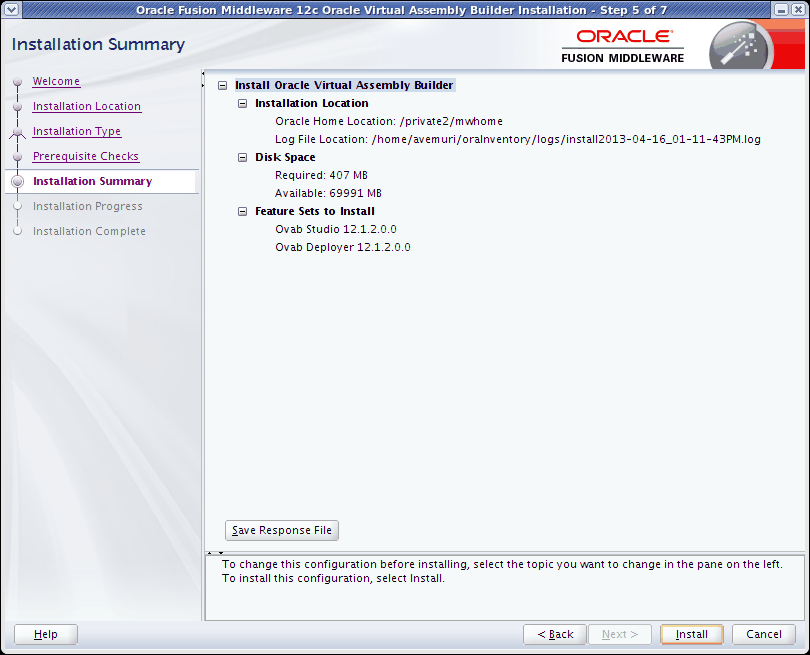Go to the Welcome step
Image resolution: width=810 pixels, height=655 pixels.
(56, 81)
